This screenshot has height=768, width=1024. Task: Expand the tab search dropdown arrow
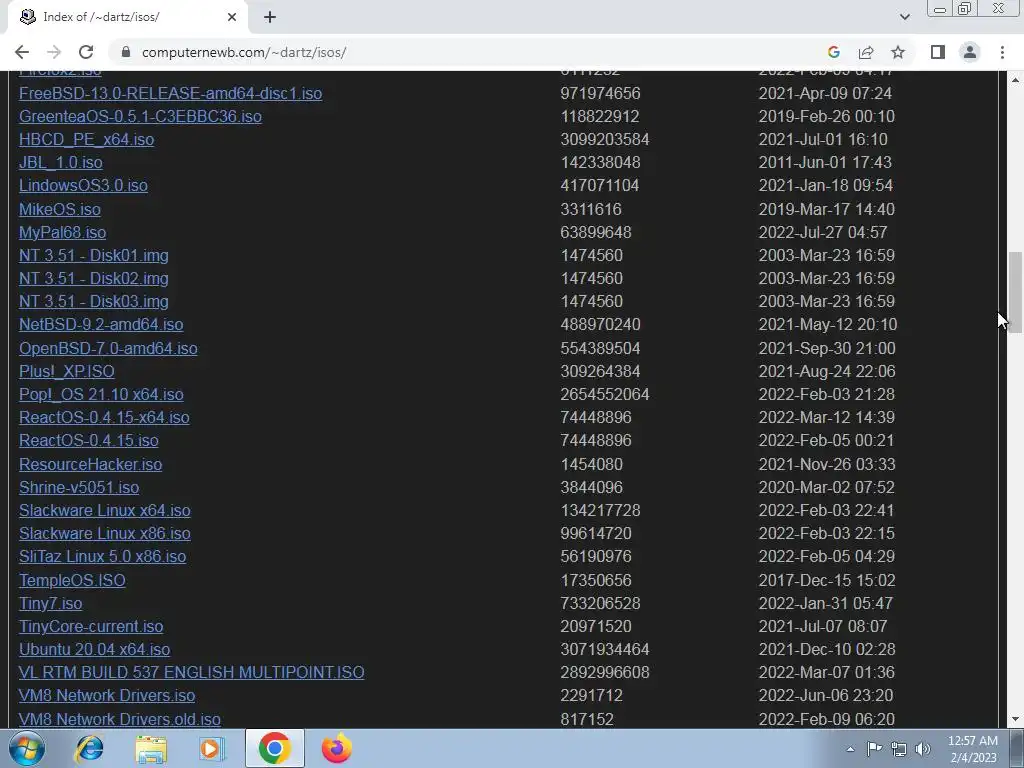904,17
